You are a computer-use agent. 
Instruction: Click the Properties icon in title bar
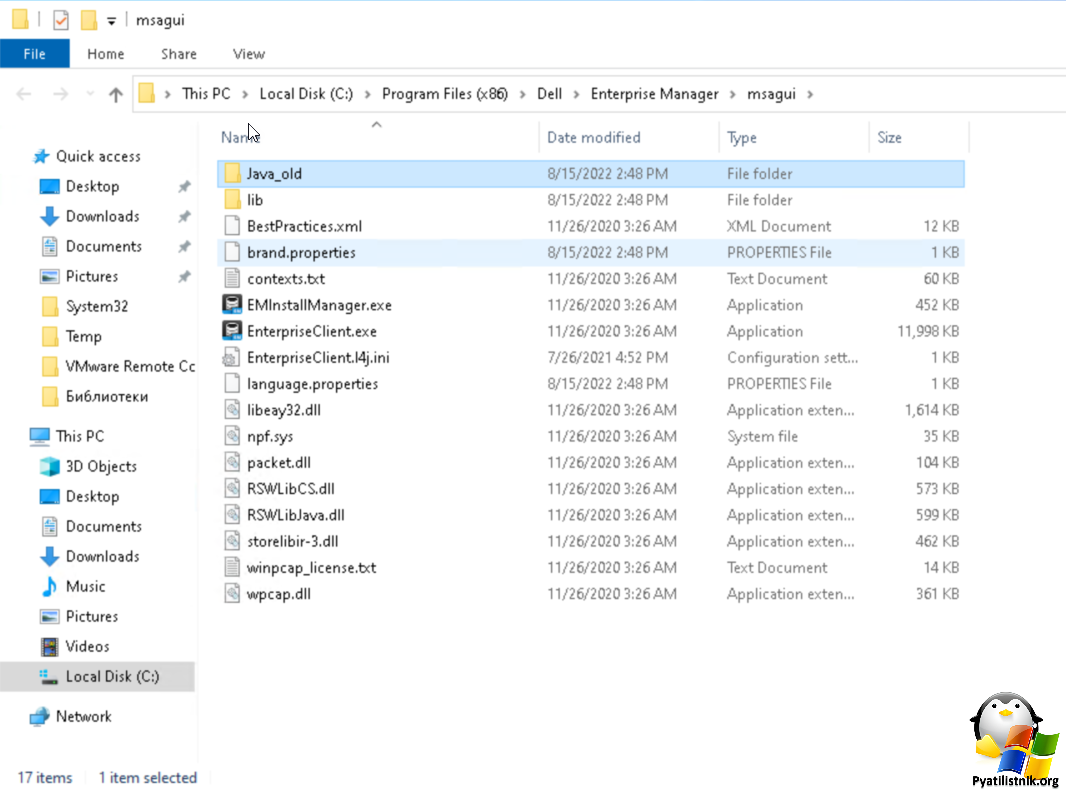pyautogui.click(x=61, y=20)
